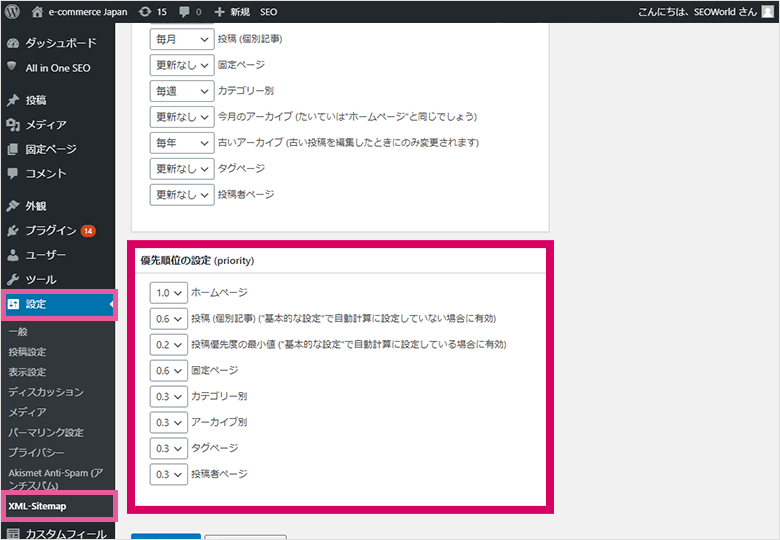The image size is (780, 540).
Task: Open the 固定ページ priority dropdown 0.6
Action: click(x=169, y=370)
